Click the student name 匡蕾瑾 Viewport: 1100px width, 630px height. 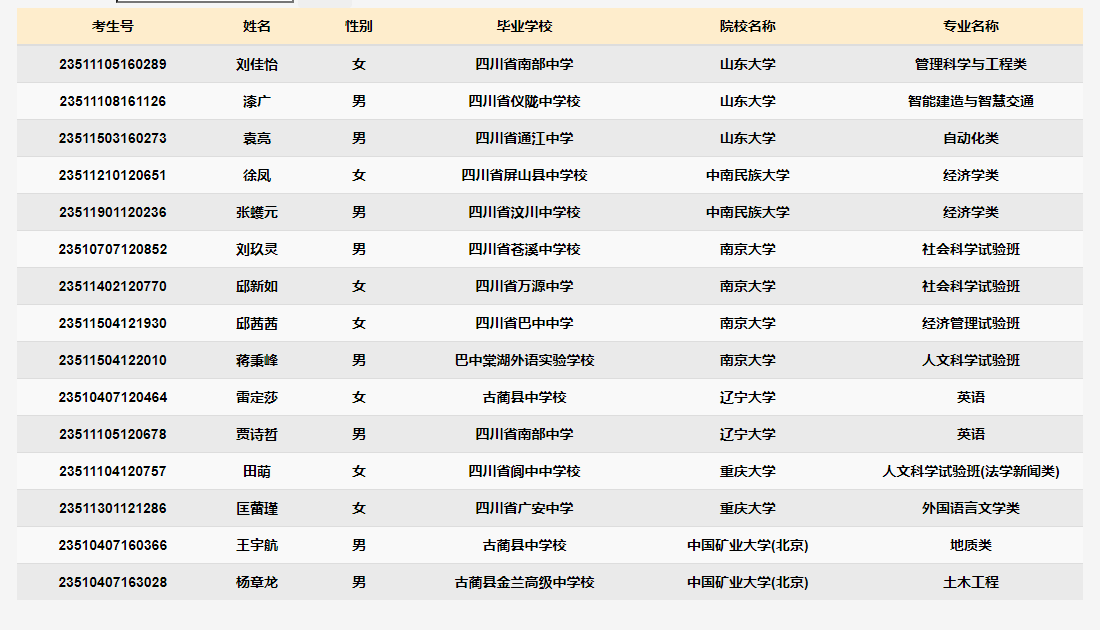[x=257, y=509]
